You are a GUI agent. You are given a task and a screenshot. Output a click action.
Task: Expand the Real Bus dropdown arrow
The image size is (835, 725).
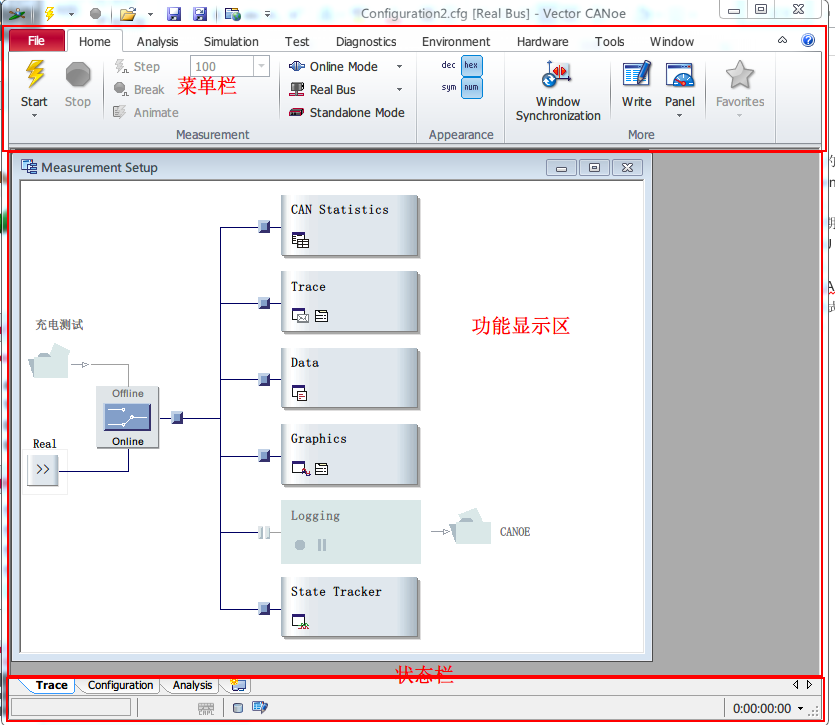(399, 90)
